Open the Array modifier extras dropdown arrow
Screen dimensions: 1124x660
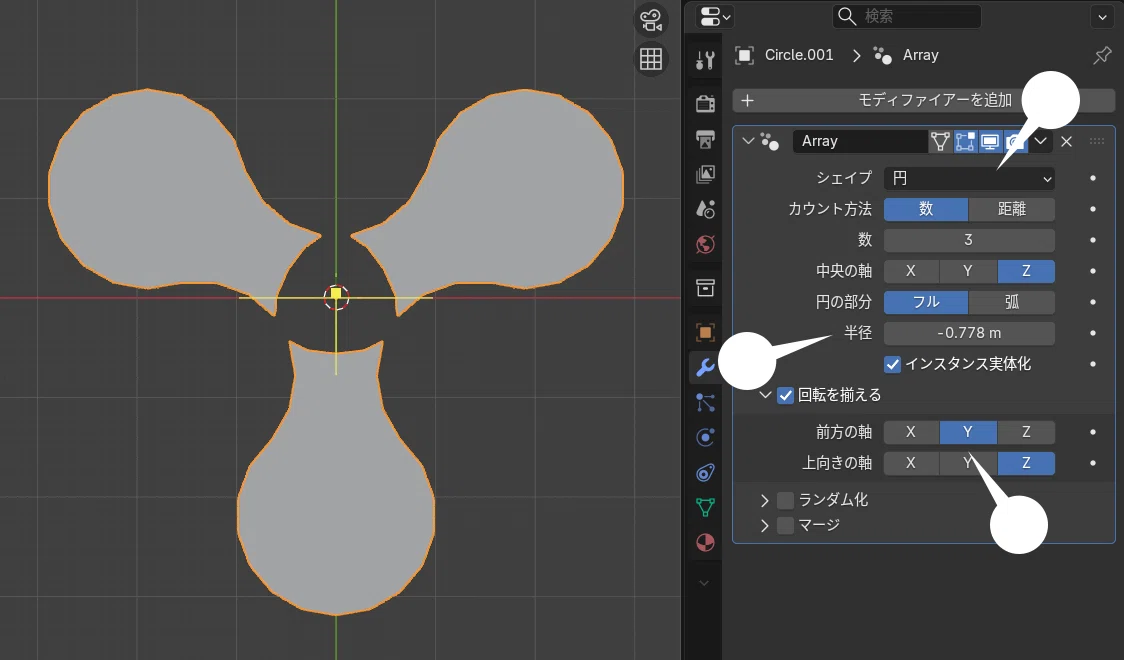click(x=1040, y=141)
